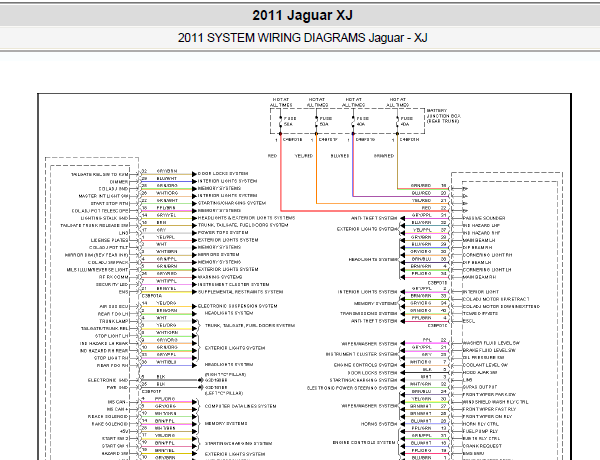
Task: Click the 'COOLANT LEVEL SW' label
Action: pyautogui.click(x=486, y=365)
